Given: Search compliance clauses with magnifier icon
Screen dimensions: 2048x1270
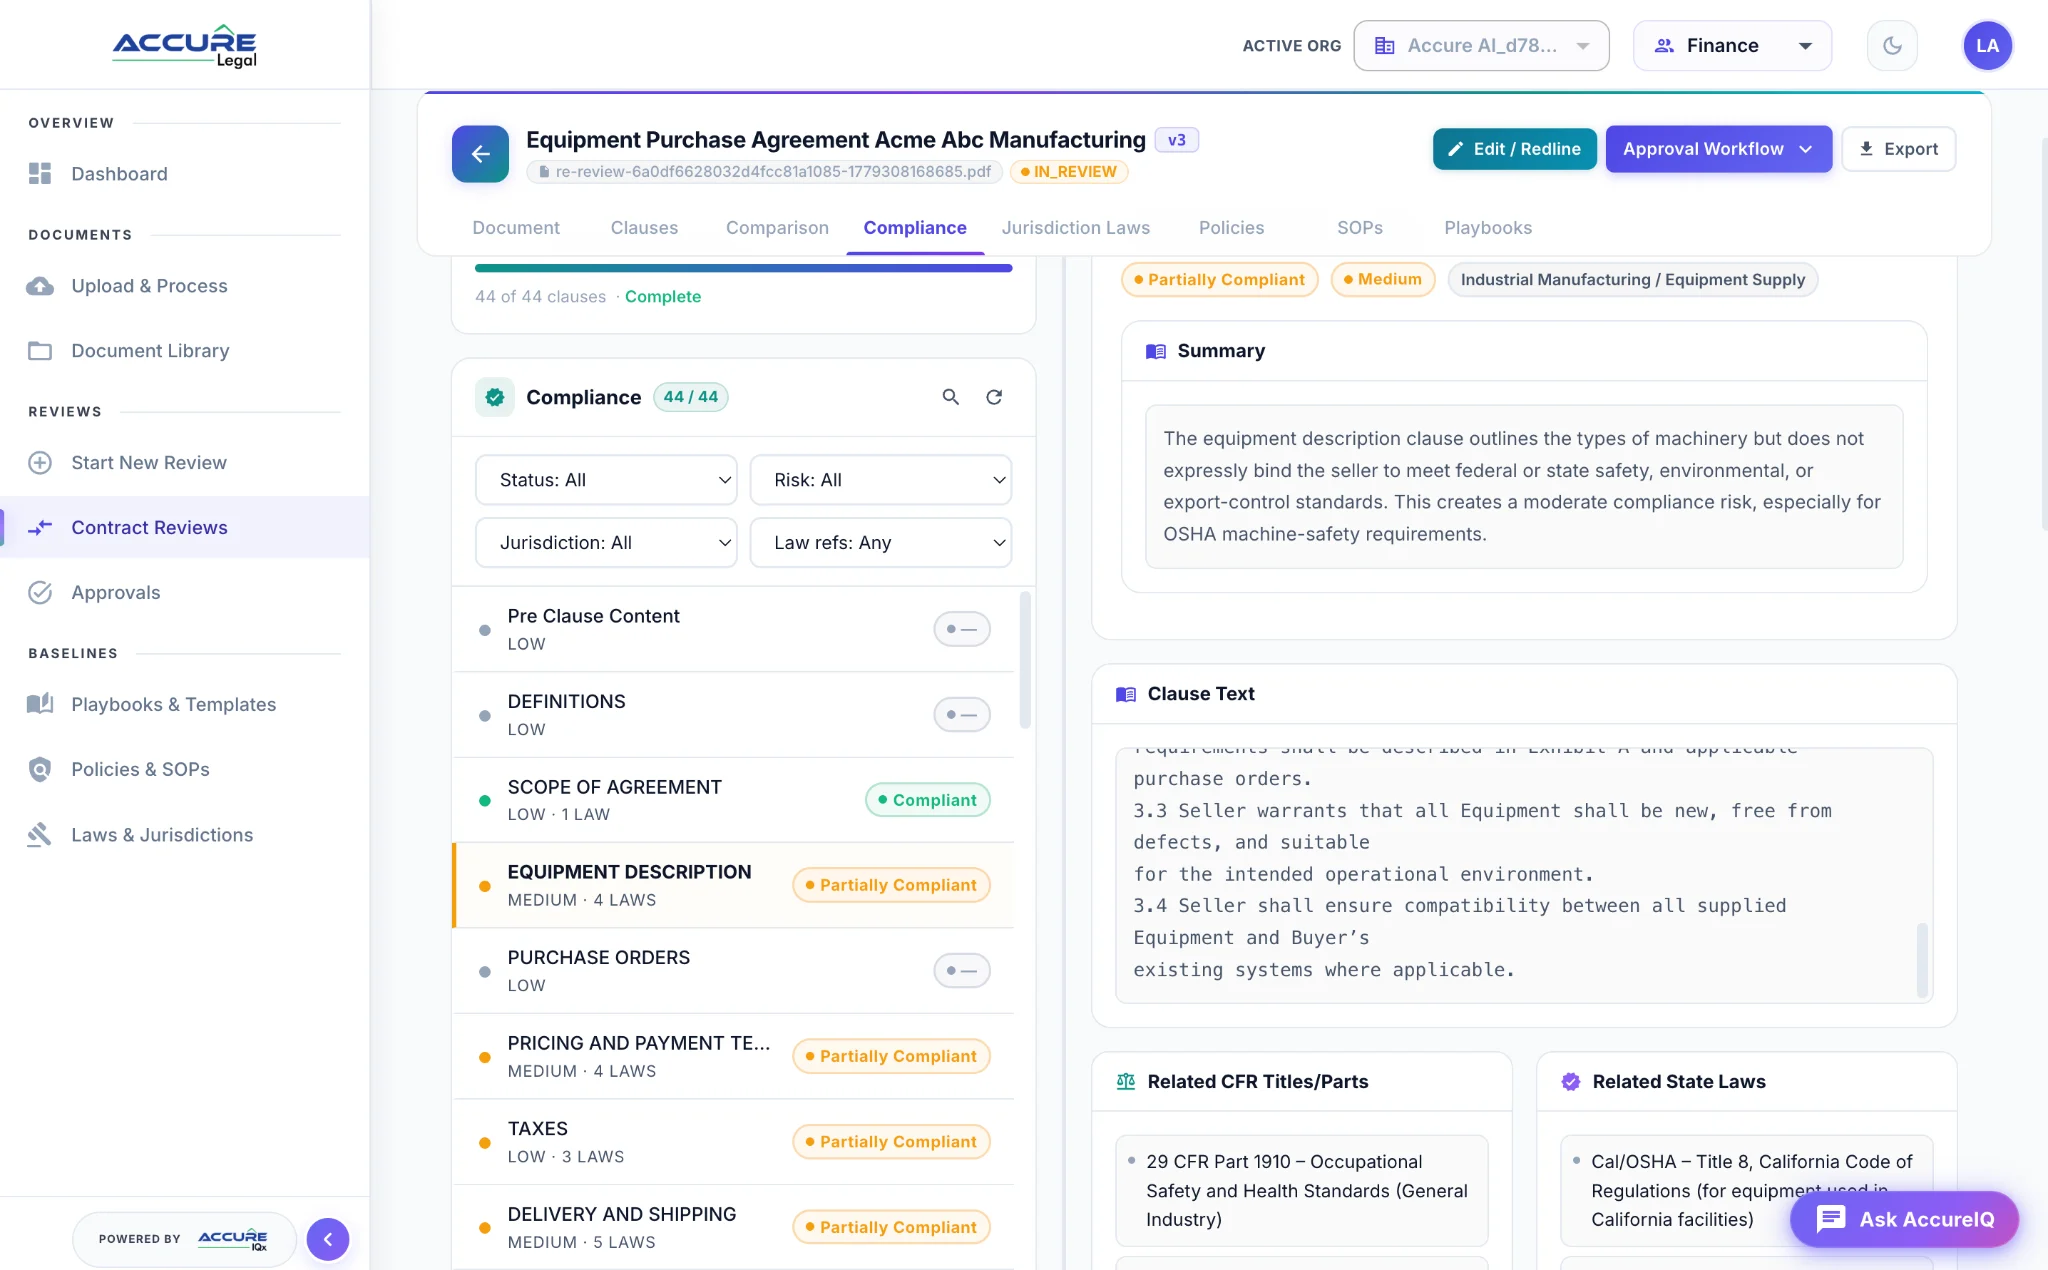Looking at the screenshot, I should (x=951, y=397).
